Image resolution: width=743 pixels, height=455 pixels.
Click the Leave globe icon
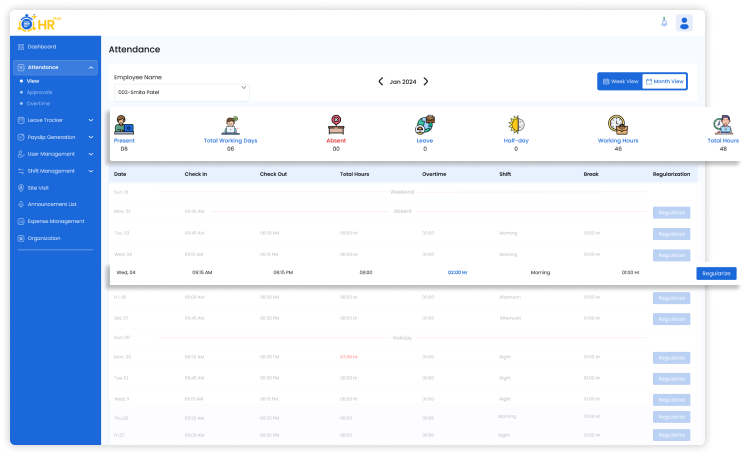click(x=424, y=125)
